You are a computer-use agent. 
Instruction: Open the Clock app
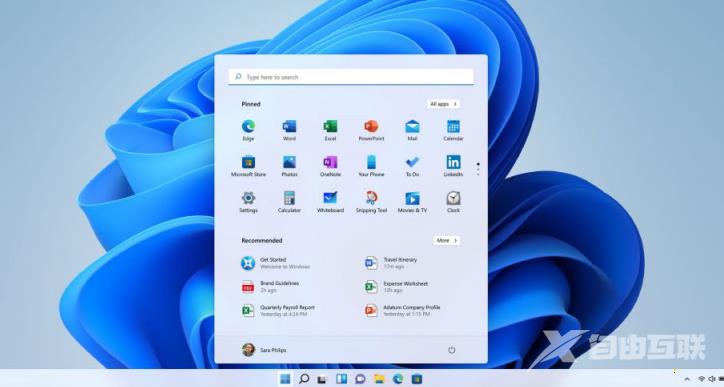[453, 202]
